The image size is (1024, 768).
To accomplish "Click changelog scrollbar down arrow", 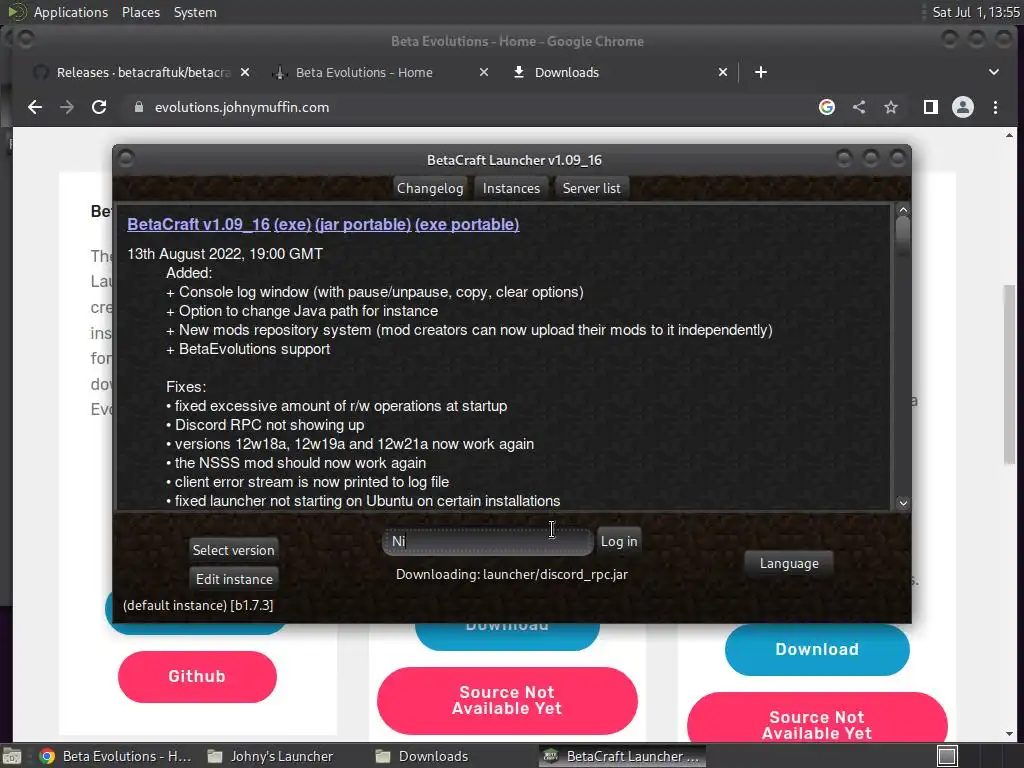I will point(903,503).
